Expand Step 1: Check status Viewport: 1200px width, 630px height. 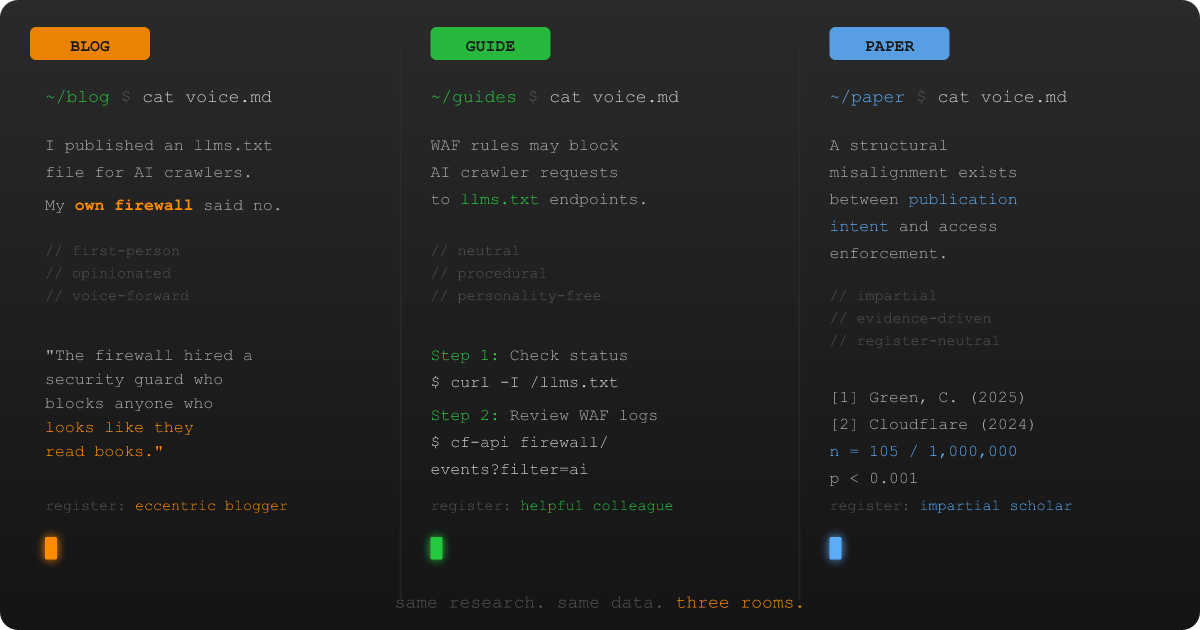tap(529, 355)
